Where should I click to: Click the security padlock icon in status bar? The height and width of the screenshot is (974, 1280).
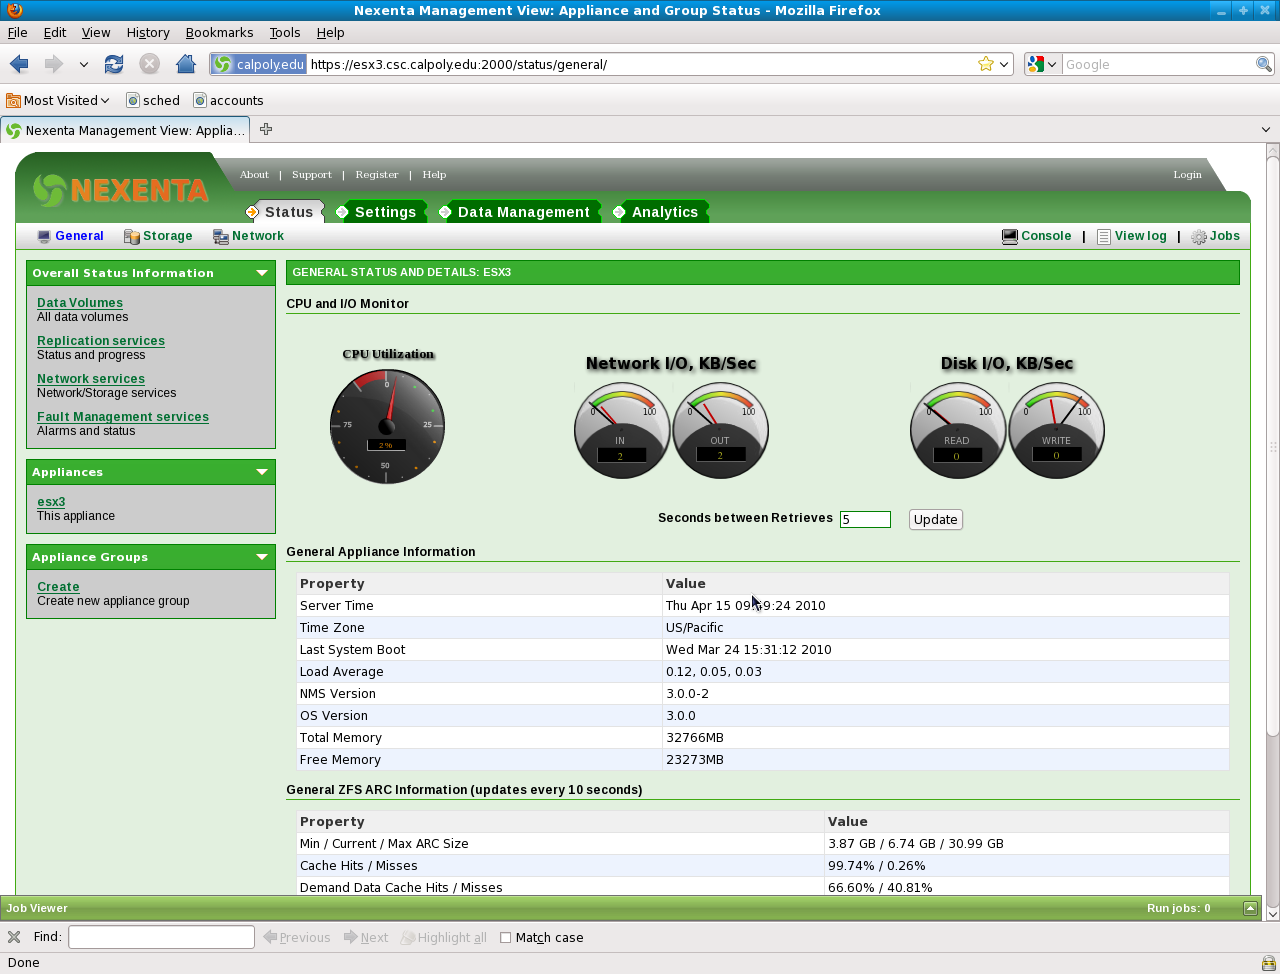[x=1268, y=963]
